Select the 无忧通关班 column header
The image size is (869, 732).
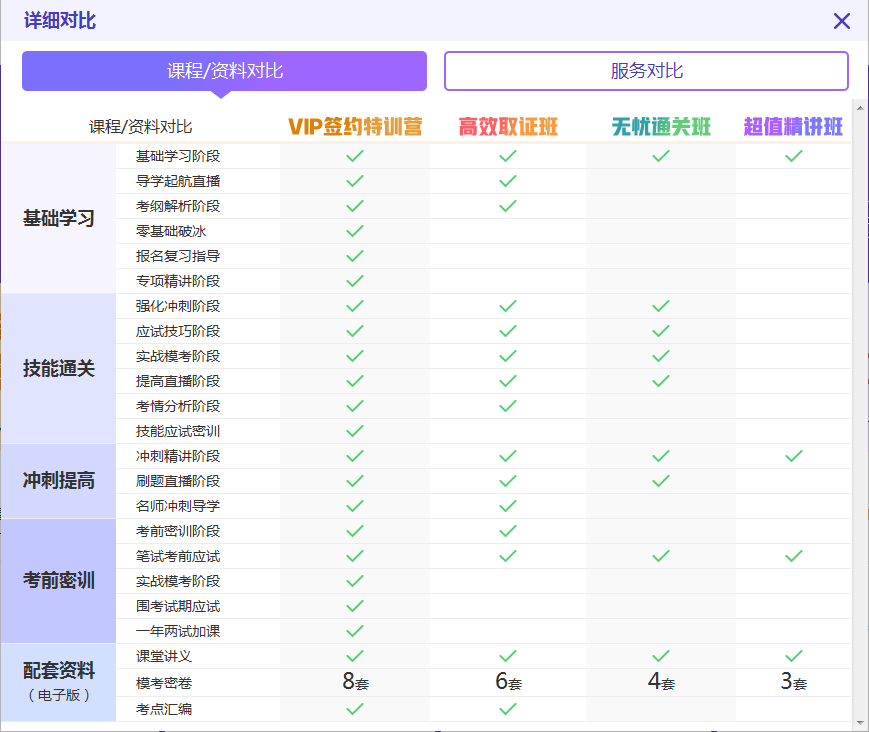pyautogui.click(x=661, y=127)
